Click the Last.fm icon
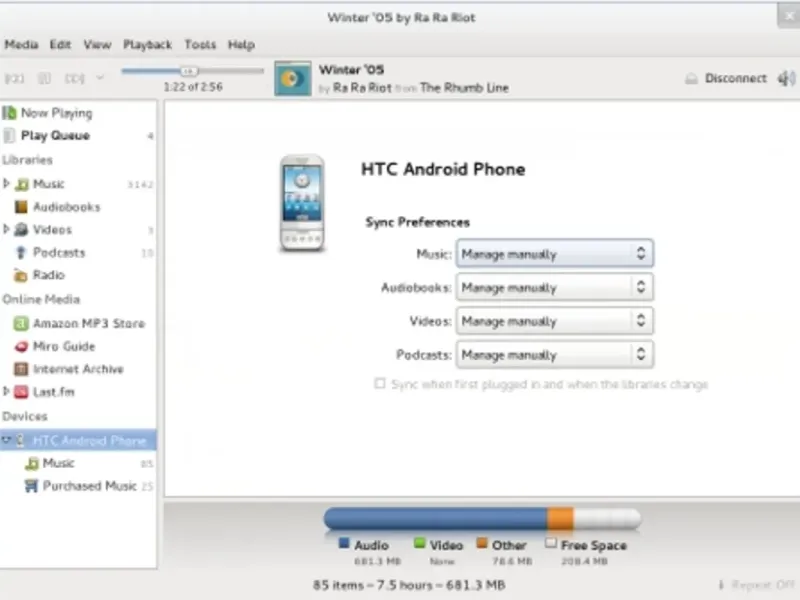 click(x=21, y=392)
